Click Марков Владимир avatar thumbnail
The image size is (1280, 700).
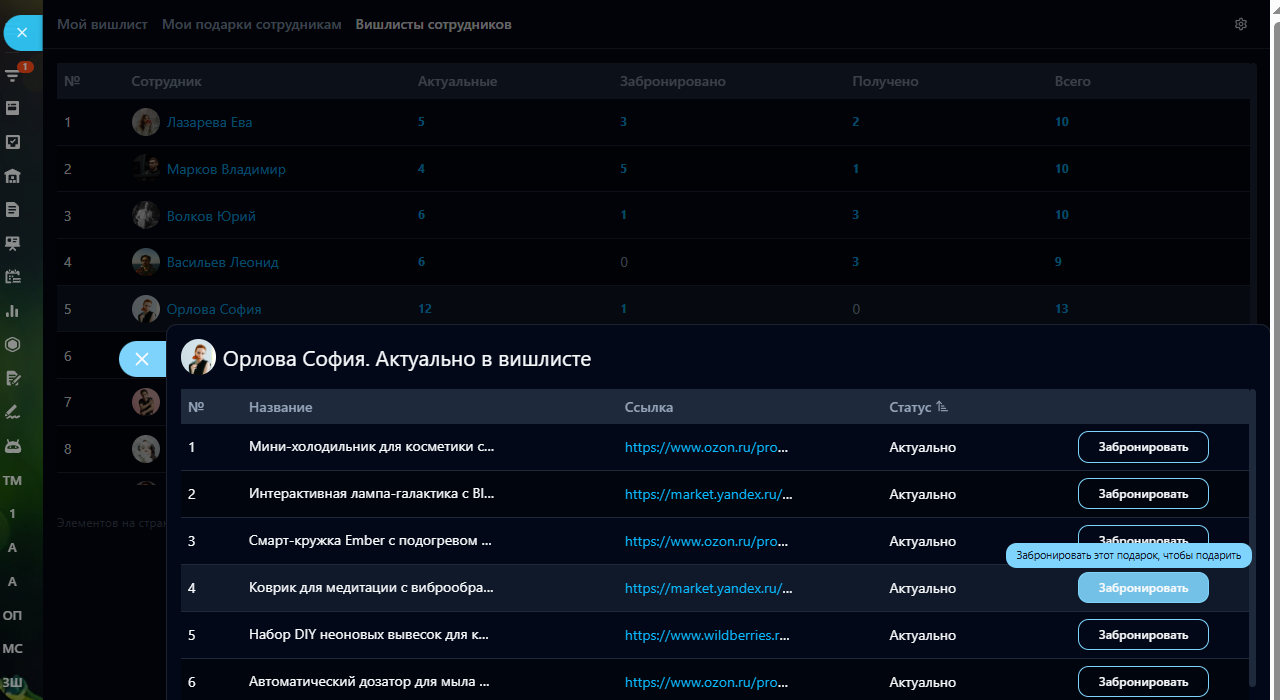[x=146, y=169]
